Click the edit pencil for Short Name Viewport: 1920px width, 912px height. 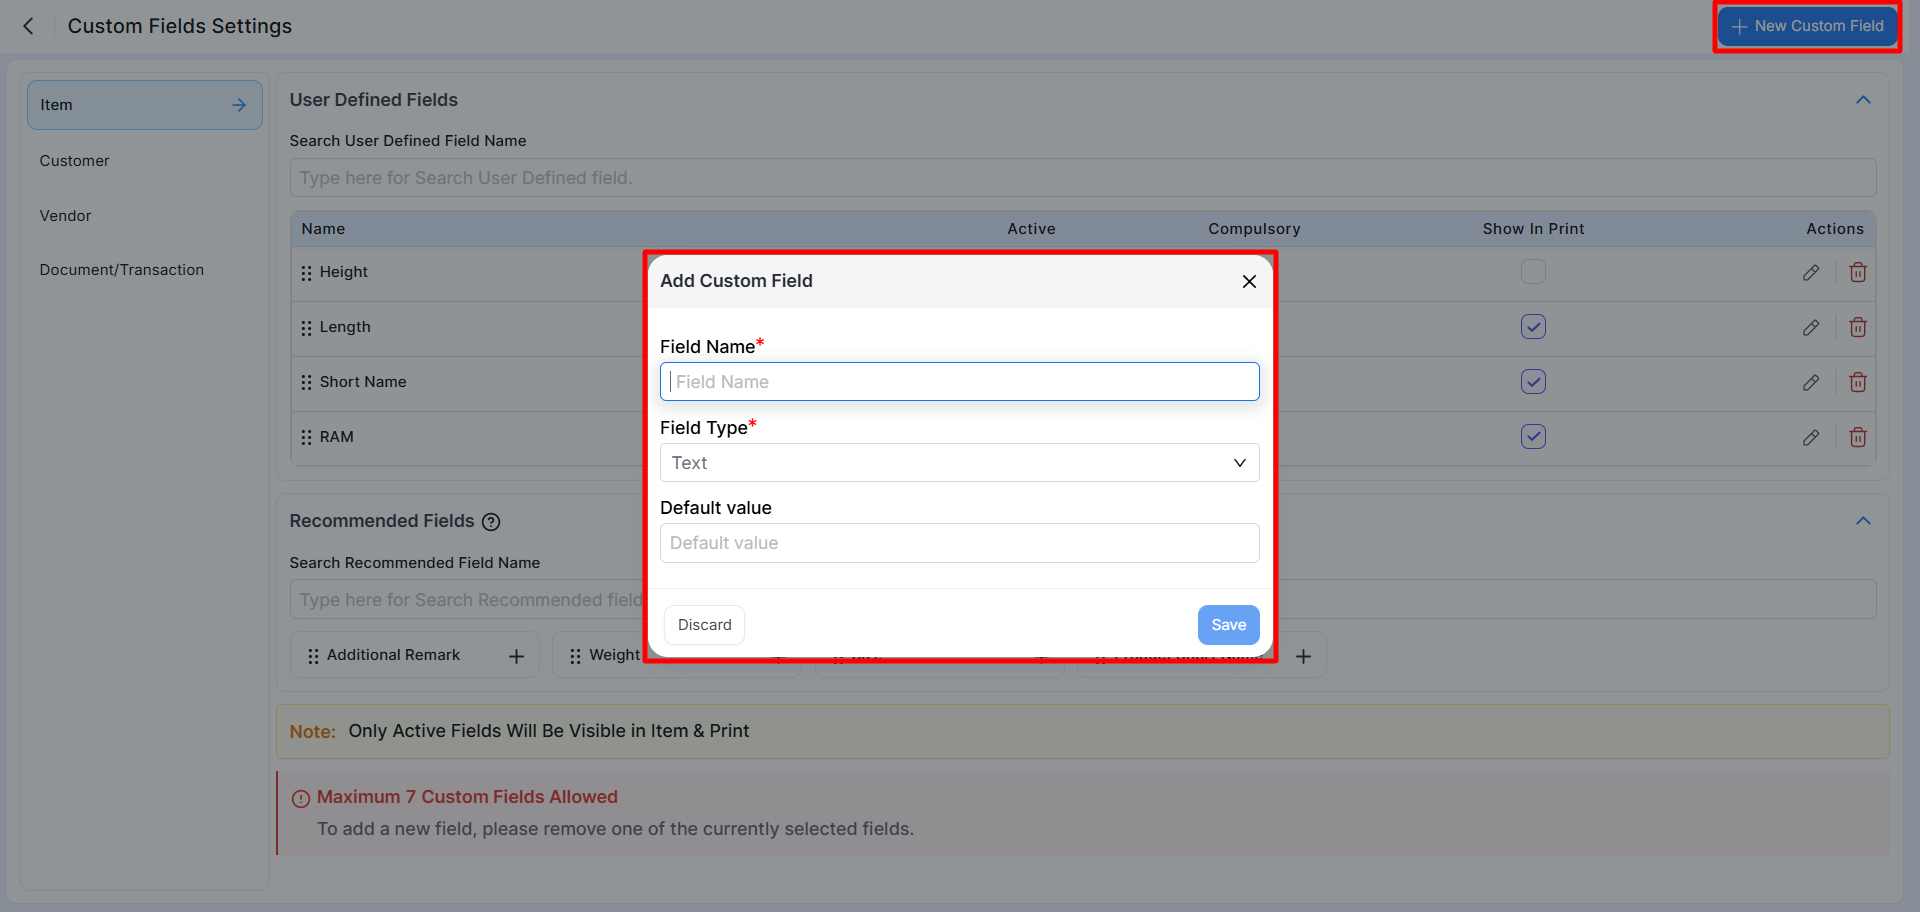pyautogui.click(x=1810, y=382)
